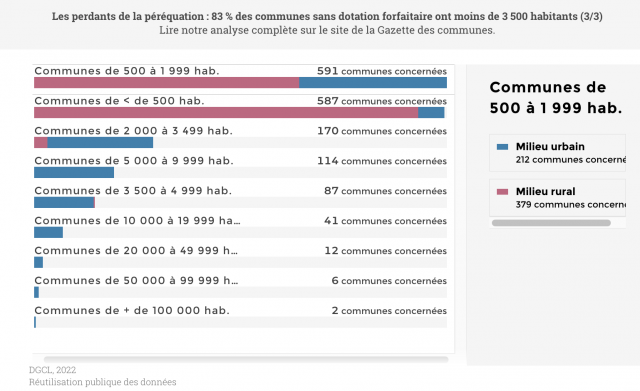This screenshot has width=640, height=391.
Task: Click the Milieu urbain legend entry
Action: [x=558, y=153]
